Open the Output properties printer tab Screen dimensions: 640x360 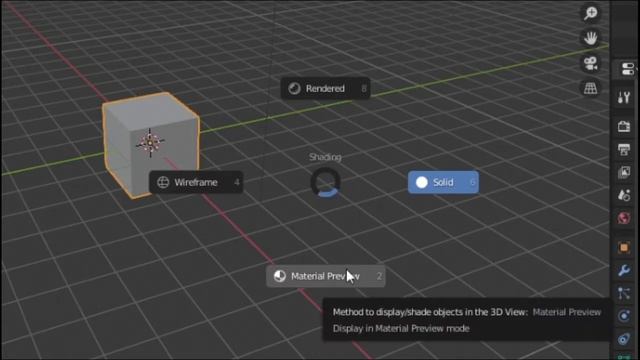[x=624, y=149]
